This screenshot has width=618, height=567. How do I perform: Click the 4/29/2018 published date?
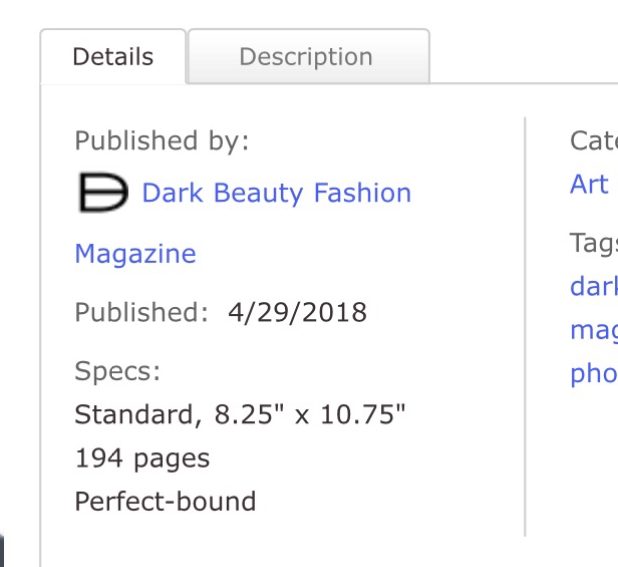coord(297,313)
